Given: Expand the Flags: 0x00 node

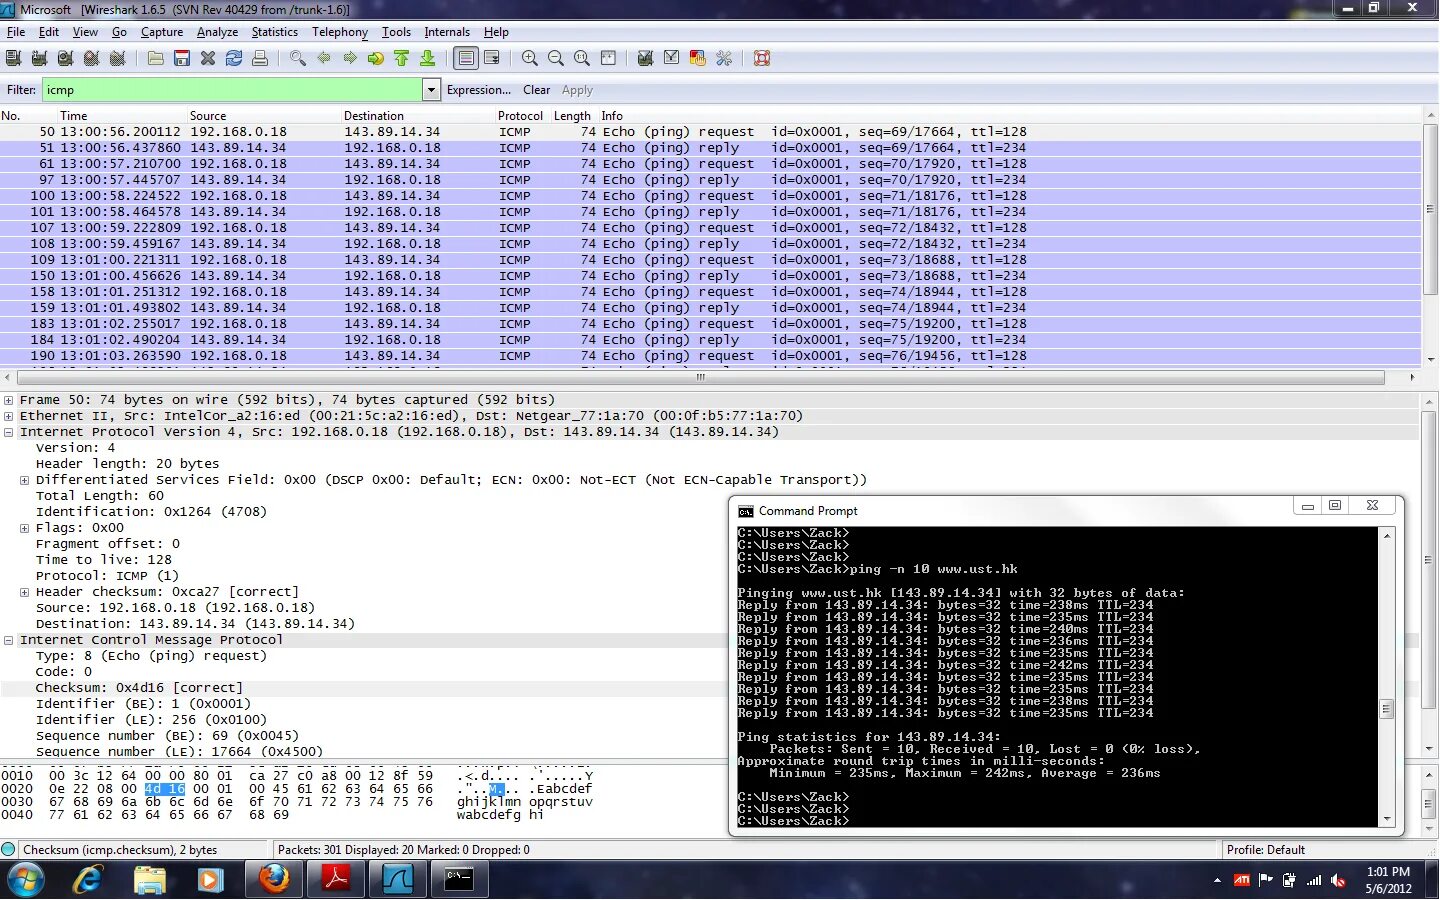Looking at the screenshot, I should (25, 528).
